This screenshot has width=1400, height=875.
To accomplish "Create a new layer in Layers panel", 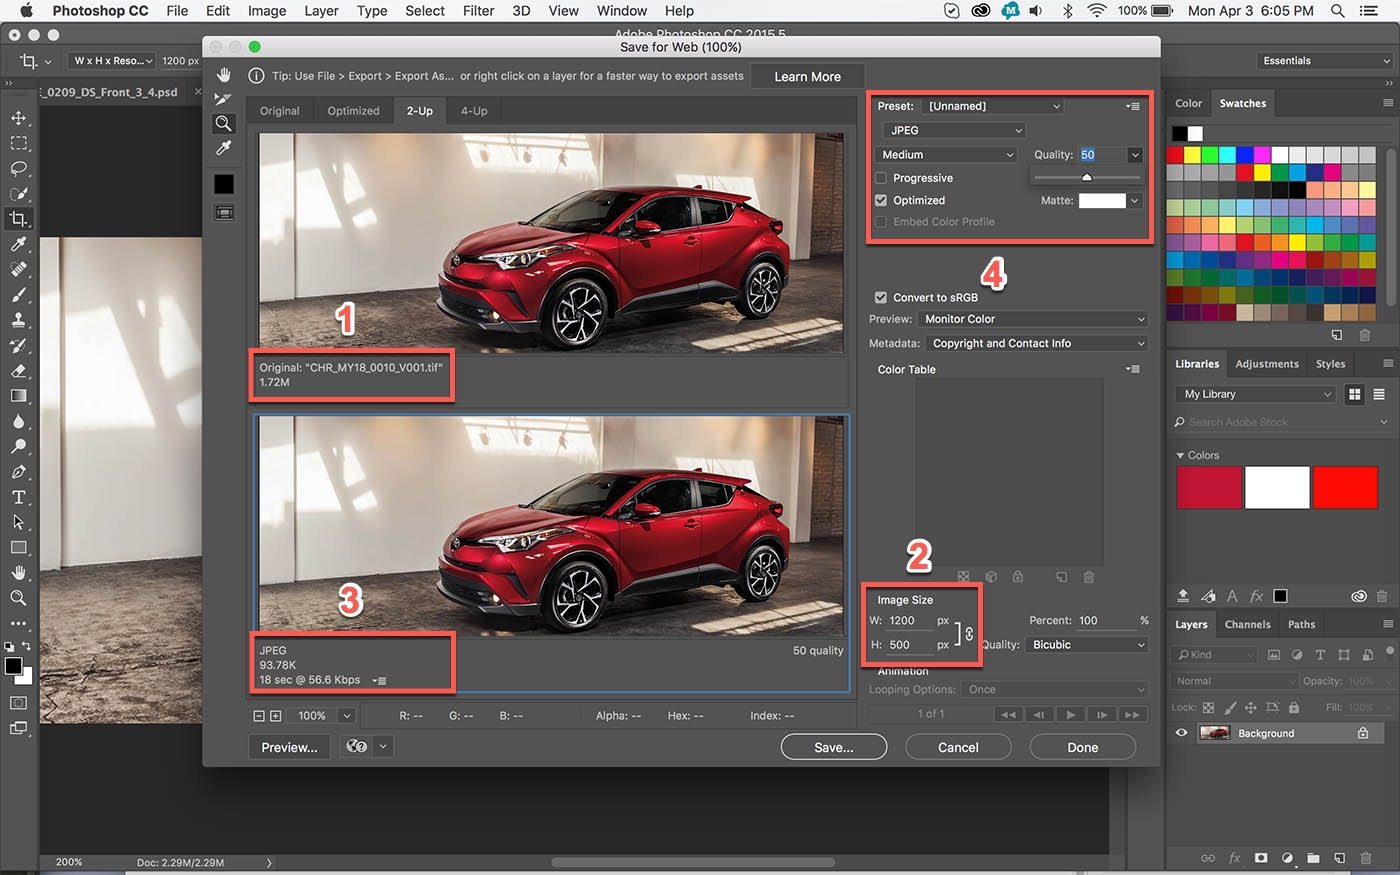I will pyautogui.click(x=1339, y=858).
